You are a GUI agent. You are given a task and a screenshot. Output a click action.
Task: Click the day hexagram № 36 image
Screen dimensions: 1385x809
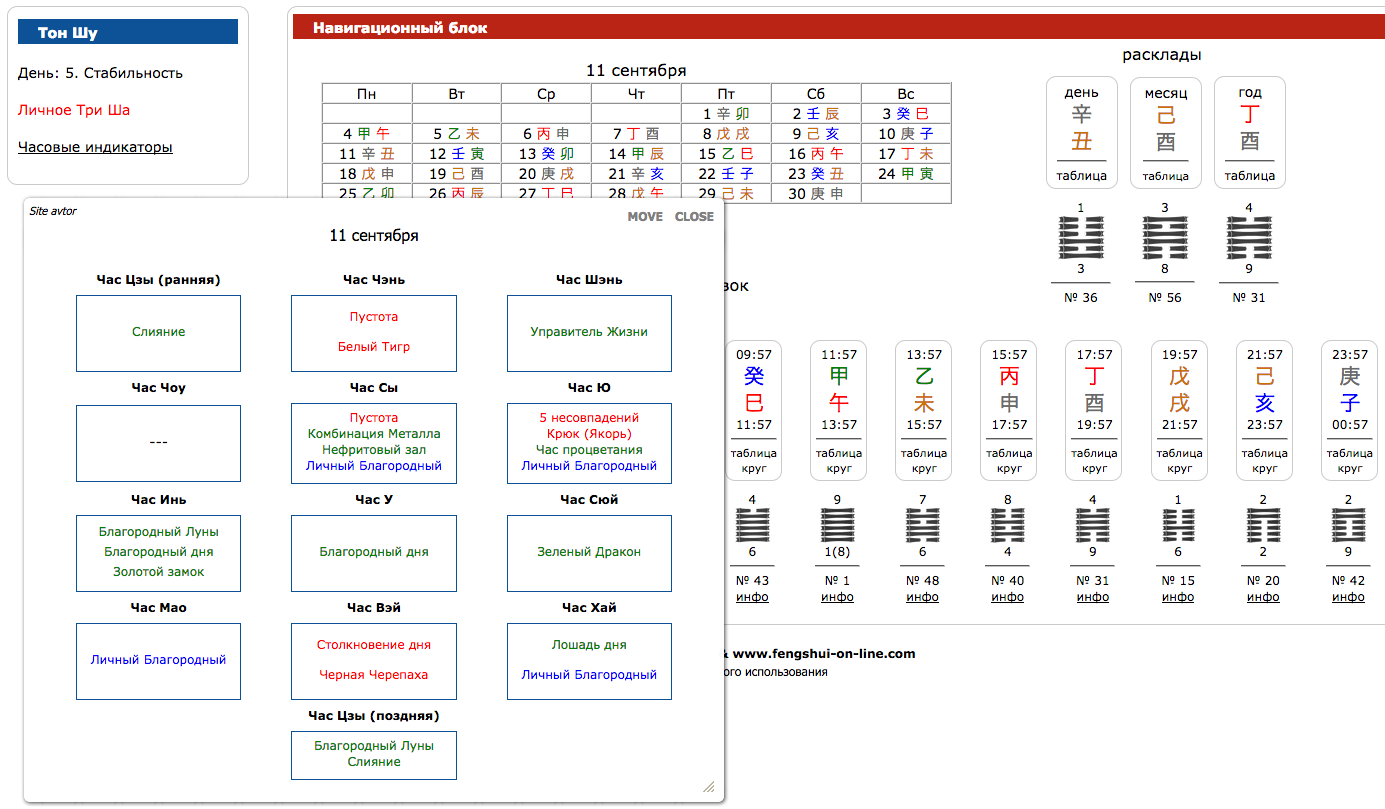tap(1081, 238)
